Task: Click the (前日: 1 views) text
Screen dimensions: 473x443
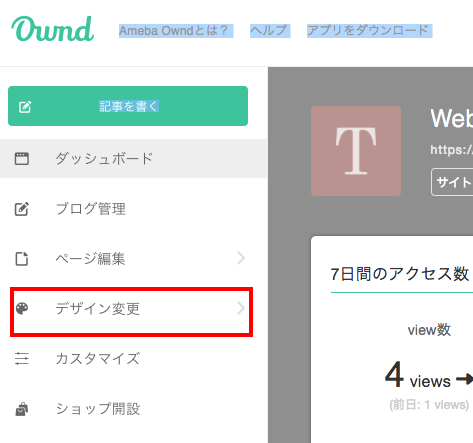Action: tap(429, 405)
